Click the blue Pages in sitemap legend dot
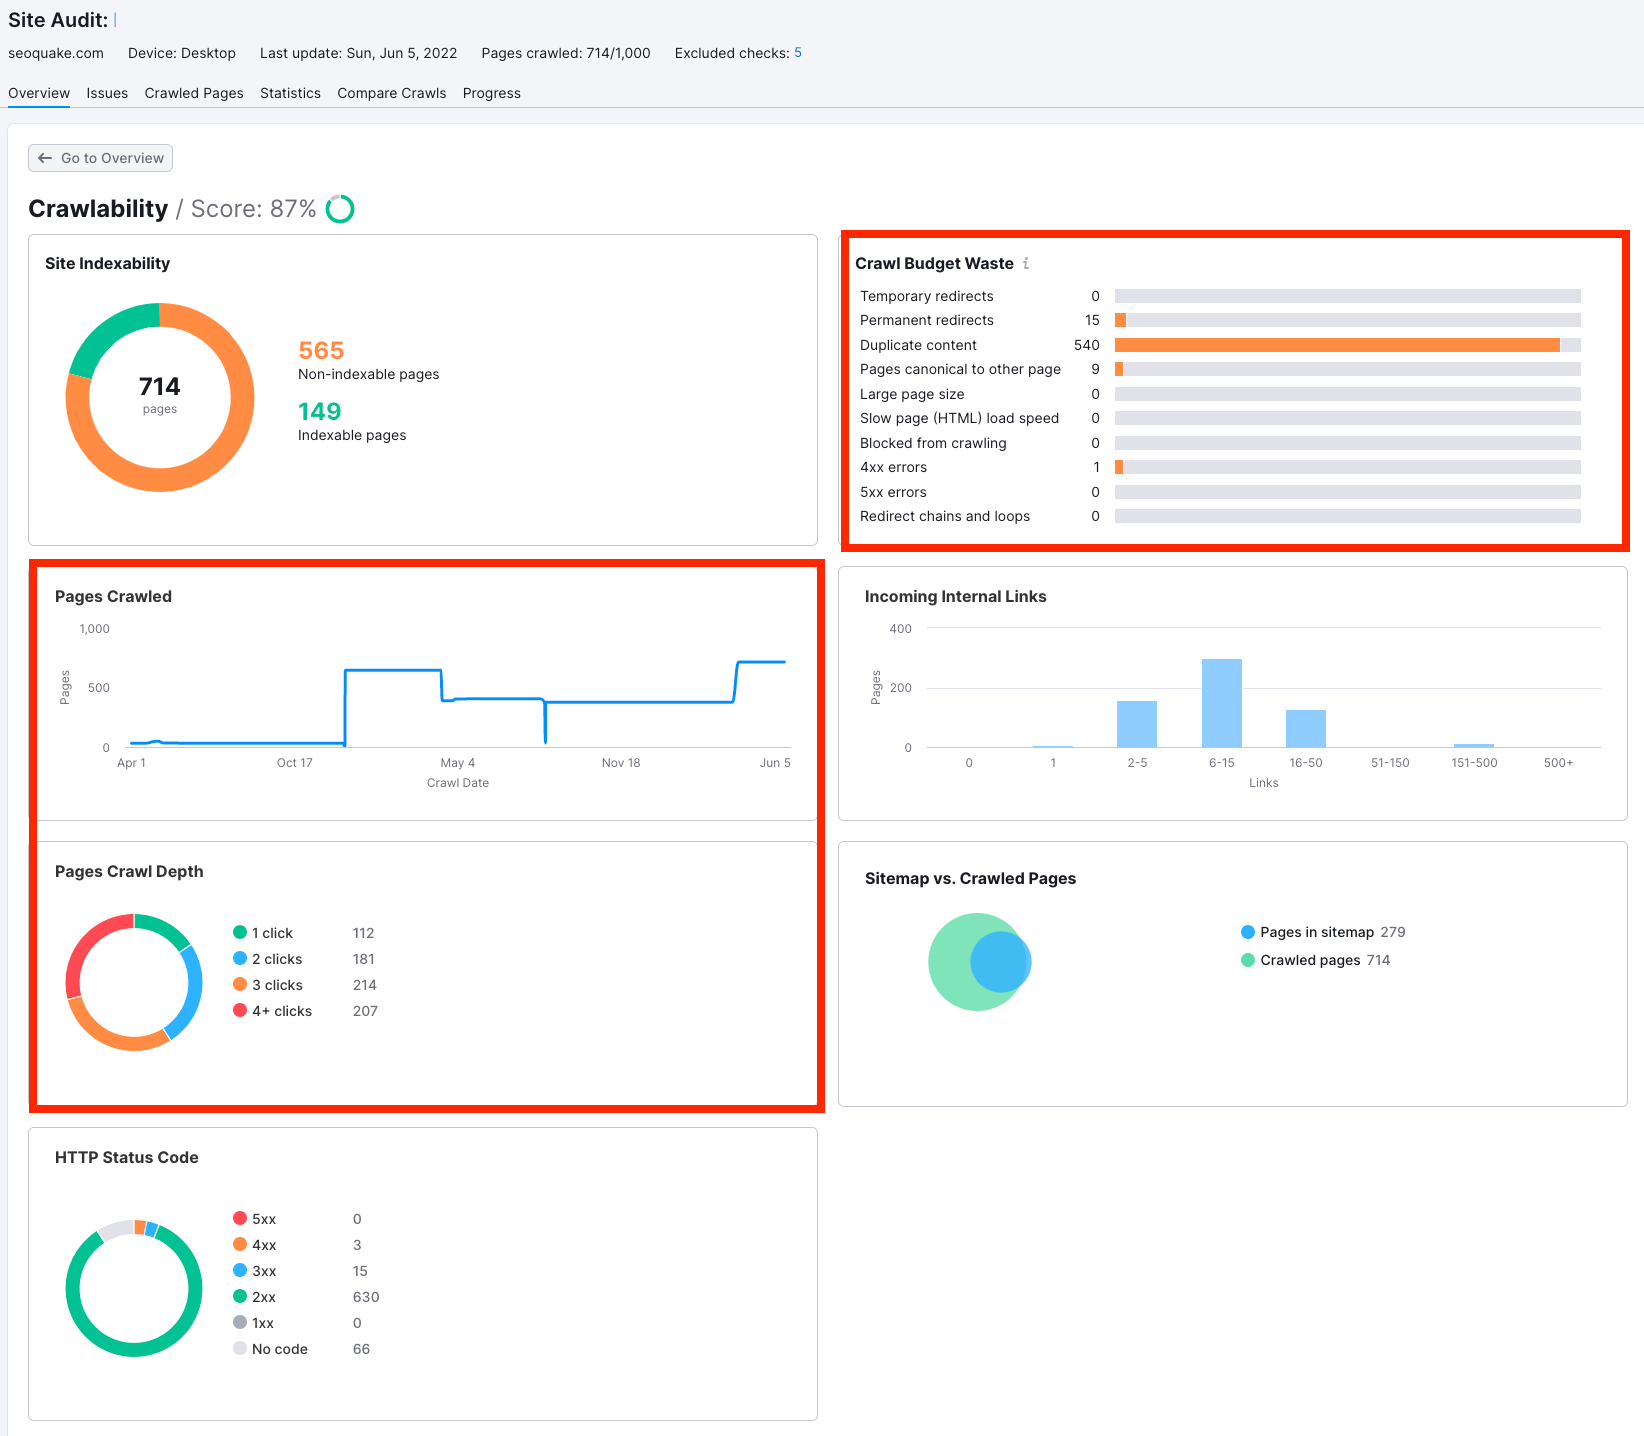Screen dimensions: 1644x1436 pyautogui.click(x=1247, y=931)
